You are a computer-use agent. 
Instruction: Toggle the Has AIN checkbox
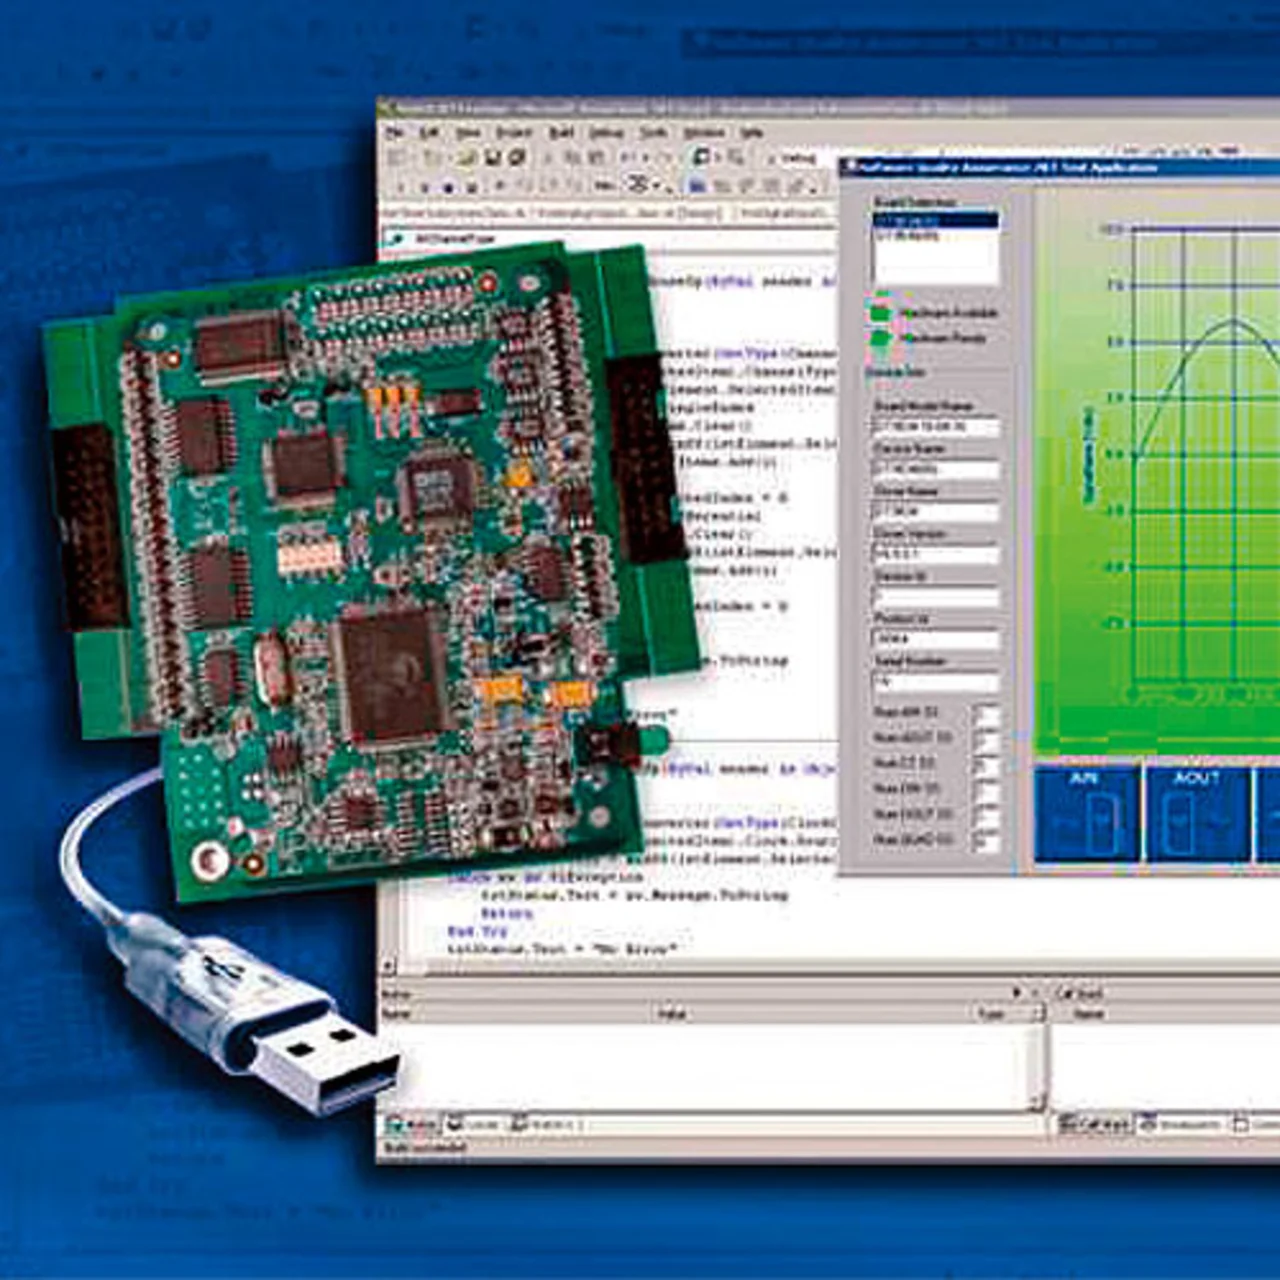(x=985, y=714)
